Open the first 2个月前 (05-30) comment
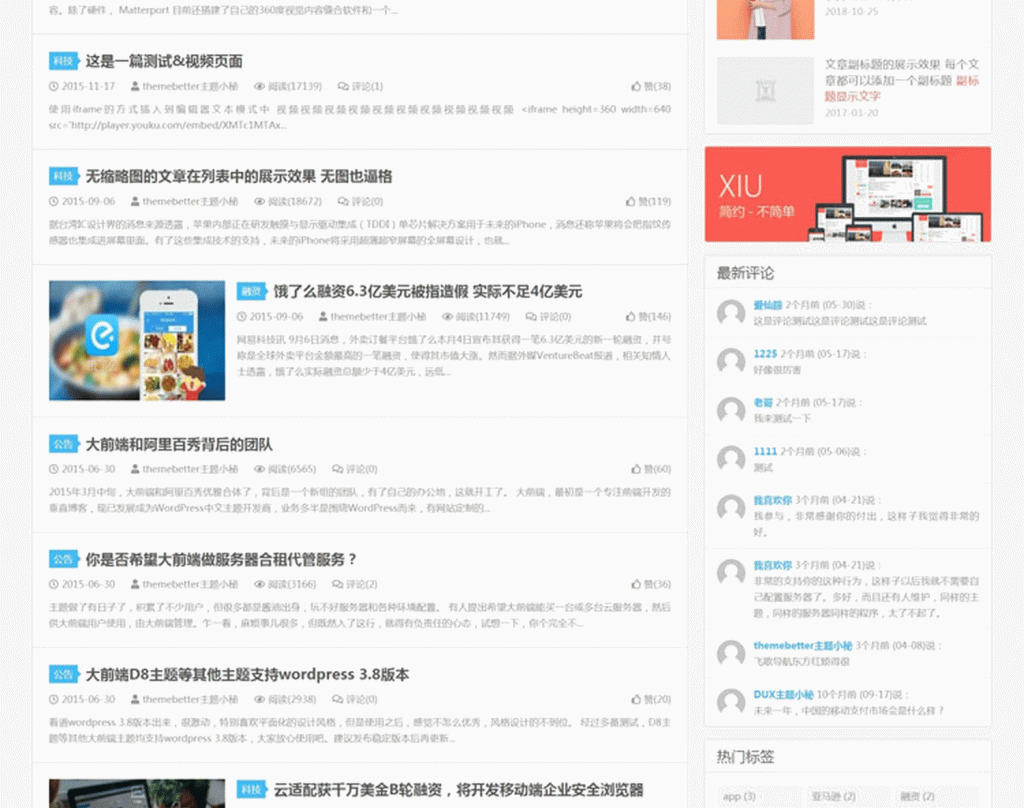The width and height of the screenshot is (1024, 808). (x=840, y=321)
